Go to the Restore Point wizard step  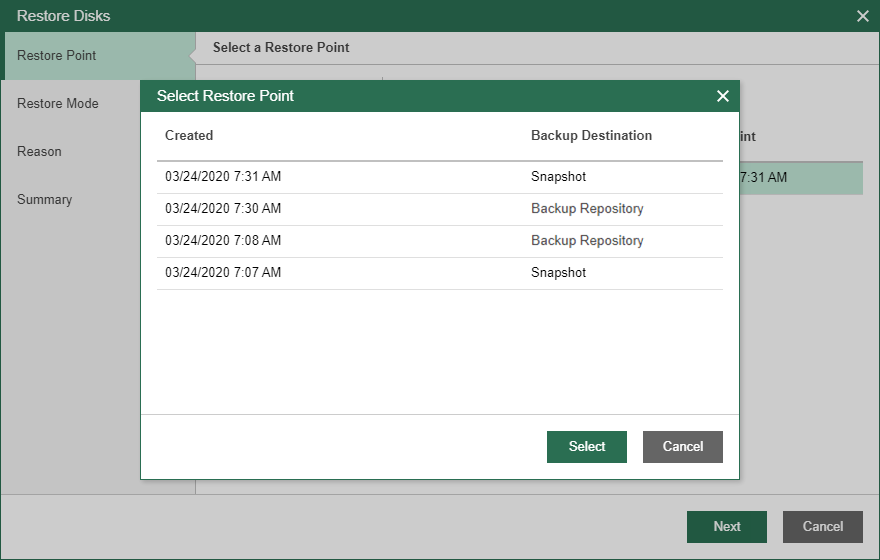point(57,55)
